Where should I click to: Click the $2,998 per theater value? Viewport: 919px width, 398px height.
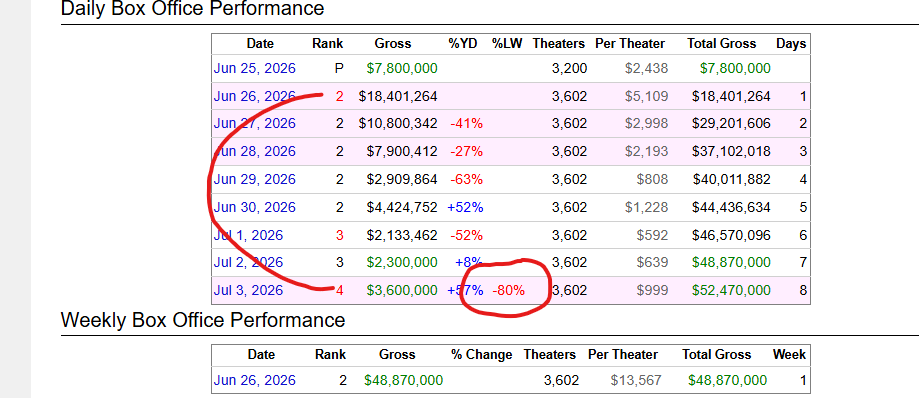click(646, 124)
